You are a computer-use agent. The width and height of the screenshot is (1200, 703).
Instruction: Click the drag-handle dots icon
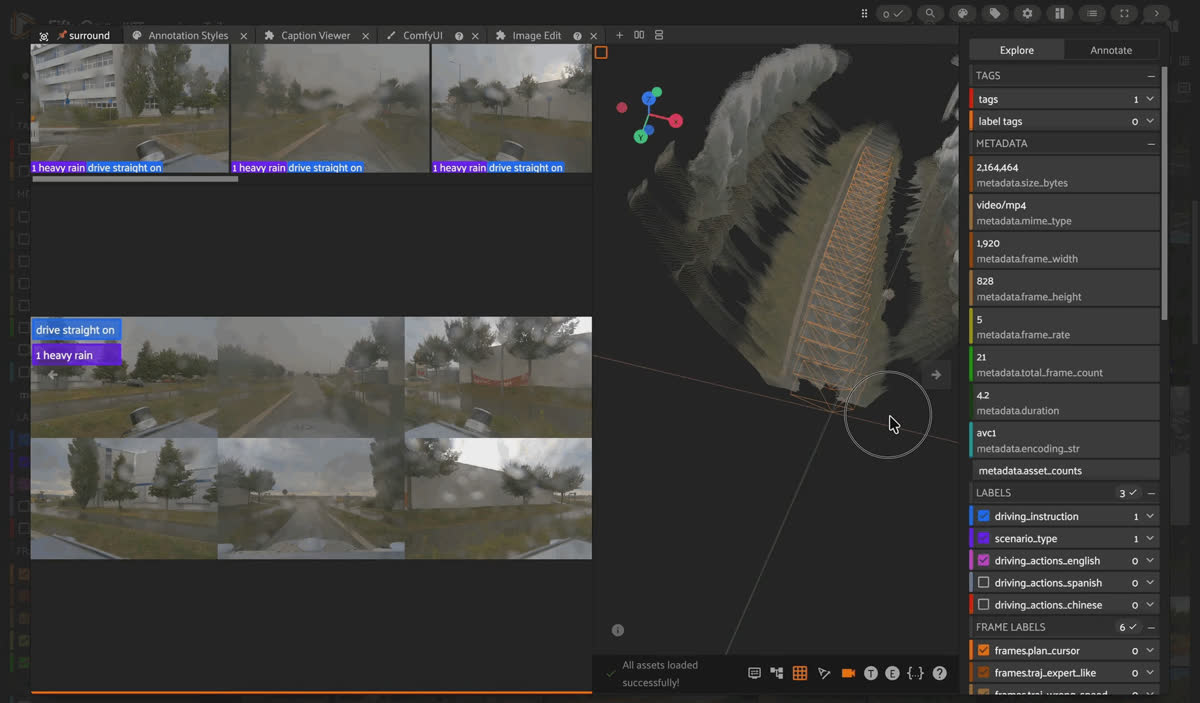(x=864, y=14)
